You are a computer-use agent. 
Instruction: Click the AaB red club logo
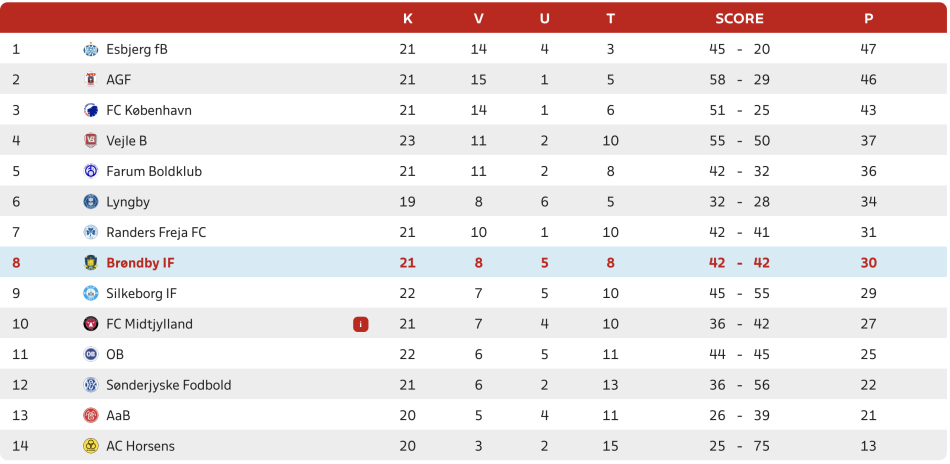[x=90, y=416]
